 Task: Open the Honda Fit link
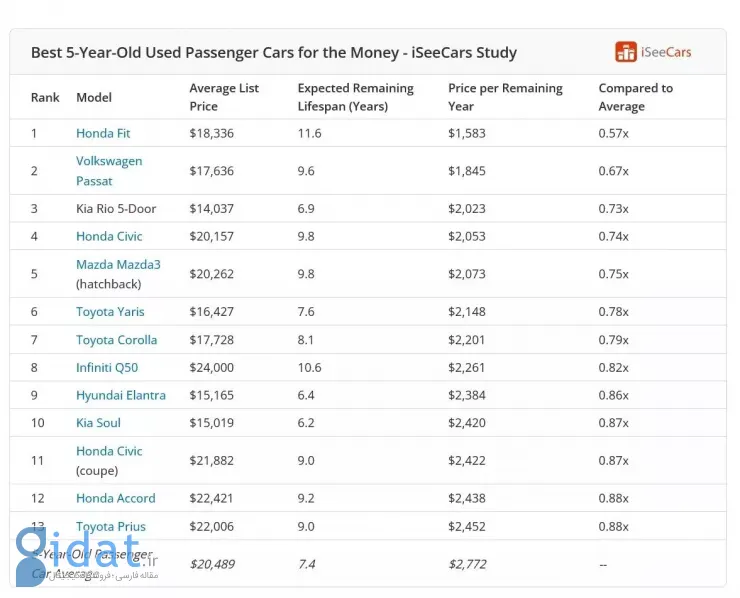click(x=103, y=134)
